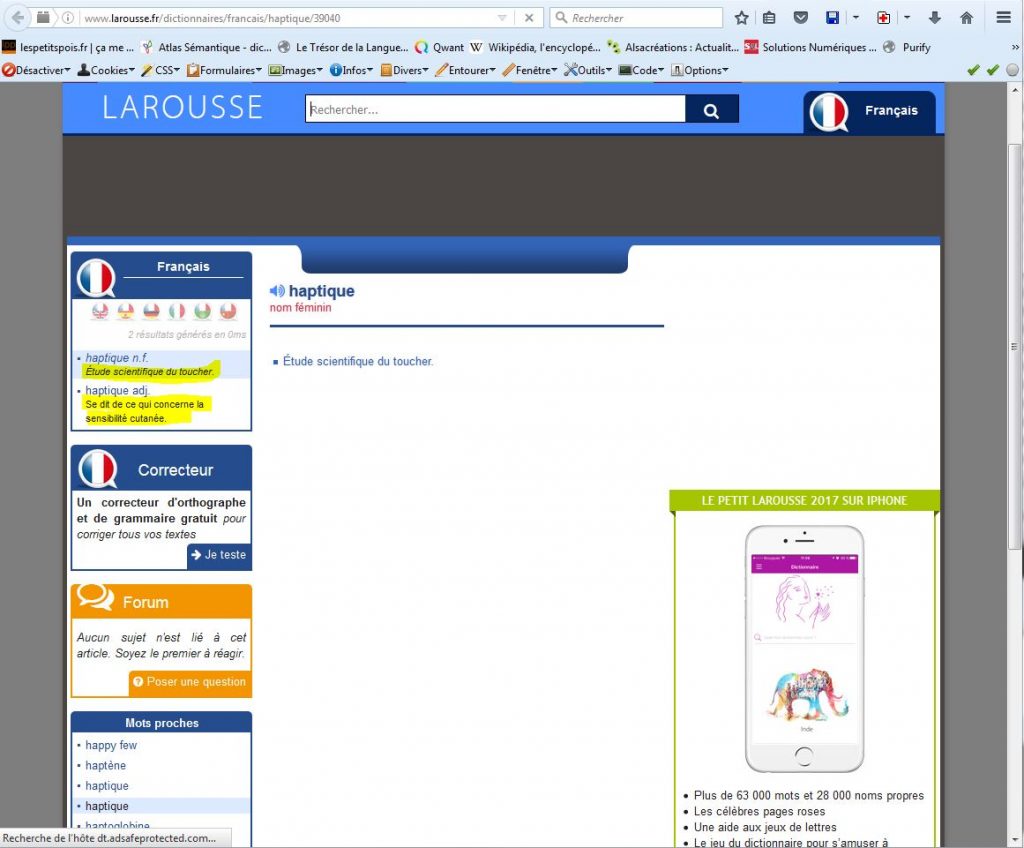Click the French flag beside Correcteur
Viewport: 1024px width, 848px height.
coord(98,469)
